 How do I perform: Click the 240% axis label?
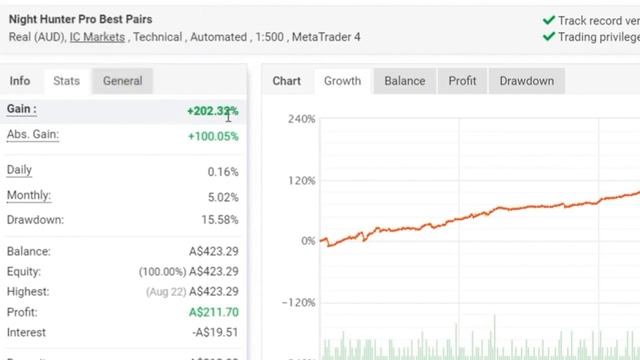(x=302, y=119)
